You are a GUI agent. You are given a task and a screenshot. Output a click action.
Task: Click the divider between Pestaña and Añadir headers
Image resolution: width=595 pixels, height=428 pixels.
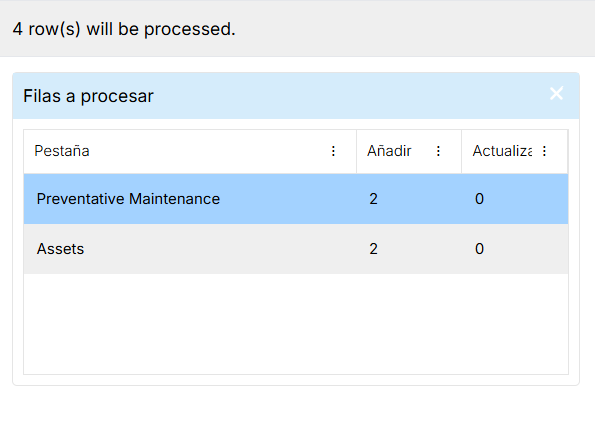356,151
